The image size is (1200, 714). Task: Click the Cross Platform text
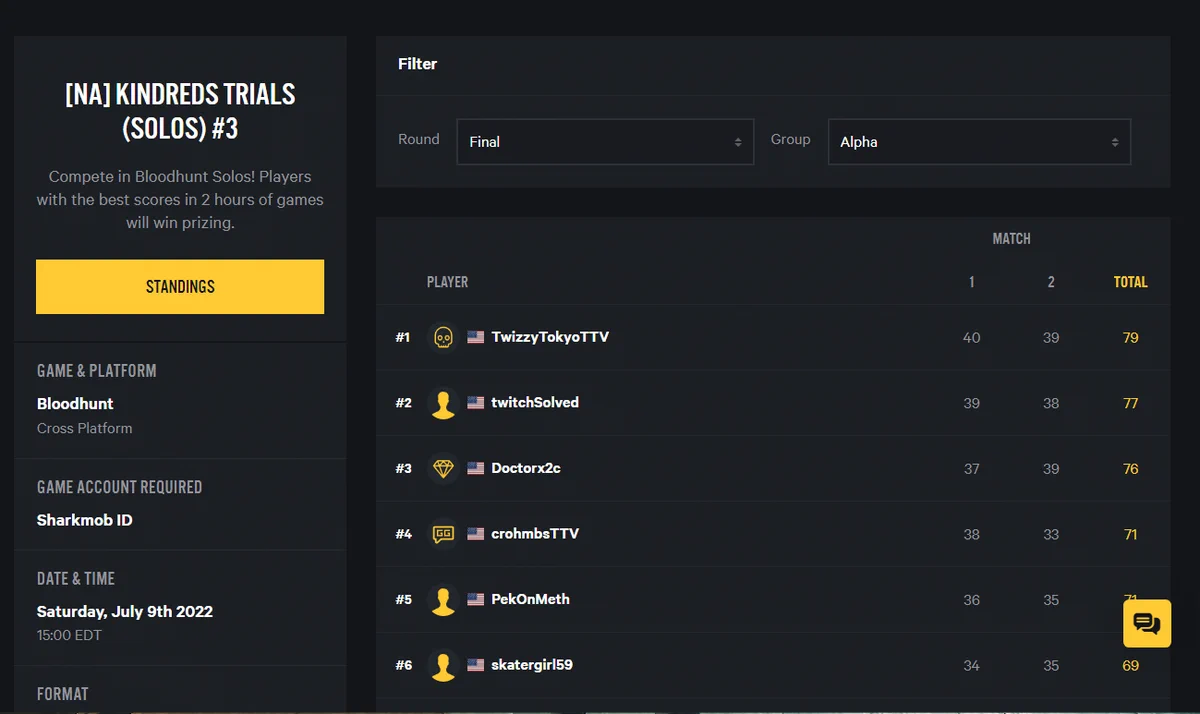[x=85, y=428]
